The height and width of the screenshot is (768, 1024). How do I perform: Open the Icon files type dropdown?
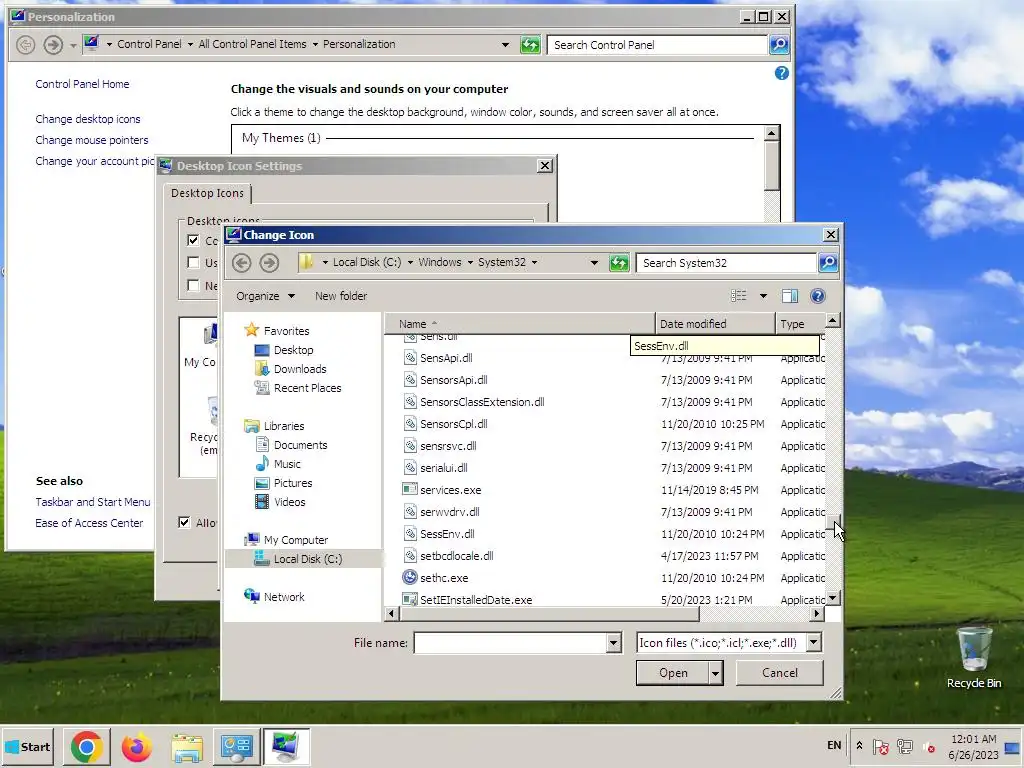[814, 643]
